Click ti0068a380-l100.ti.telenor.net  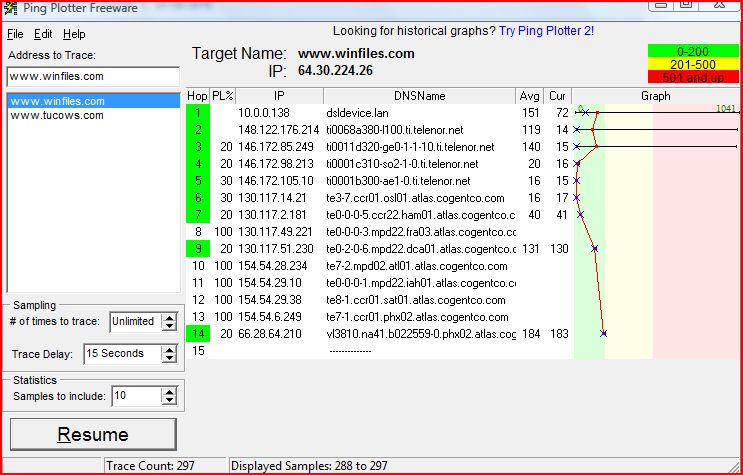[395, 130]
